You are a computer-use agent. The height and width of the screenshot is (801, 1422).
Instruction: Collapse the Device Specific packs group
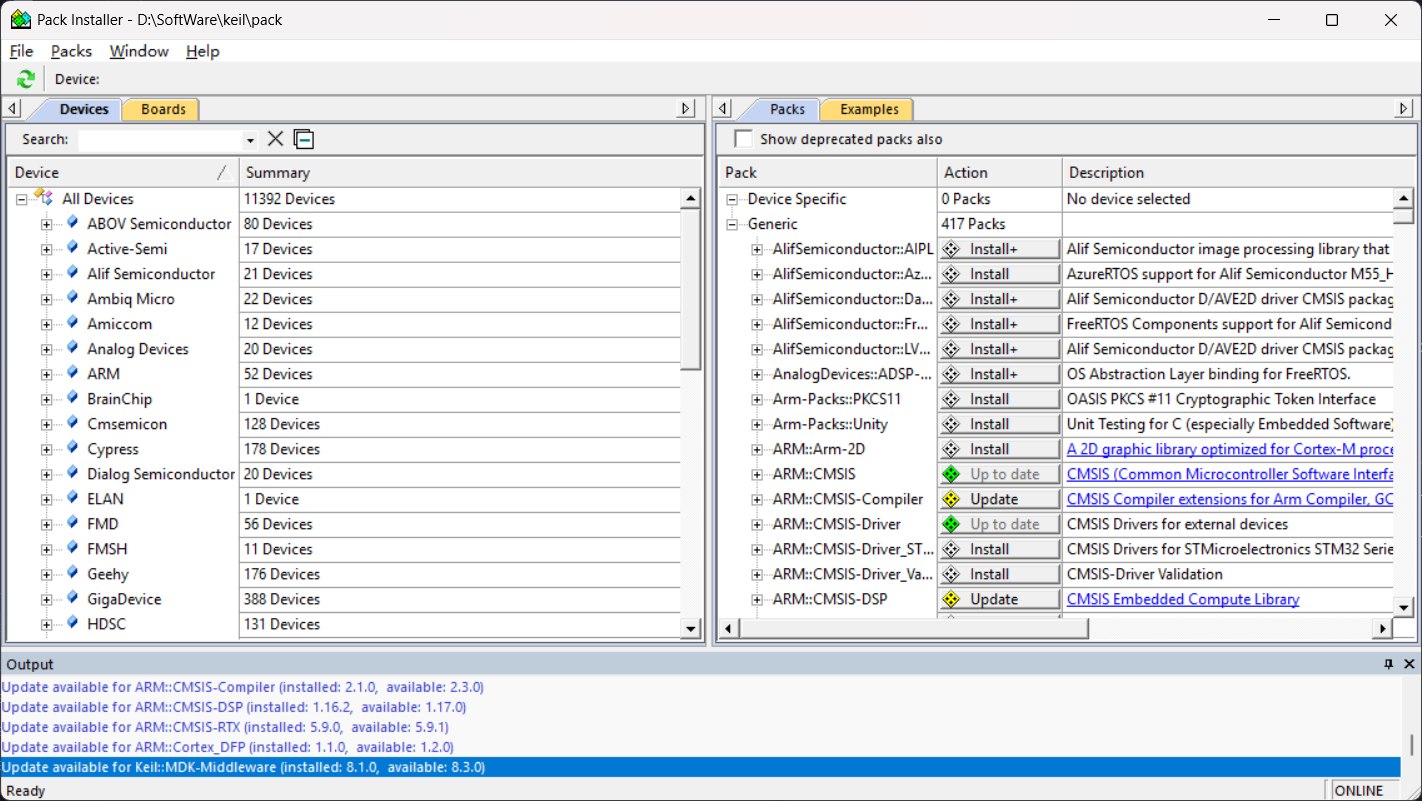tap(733, 199)
